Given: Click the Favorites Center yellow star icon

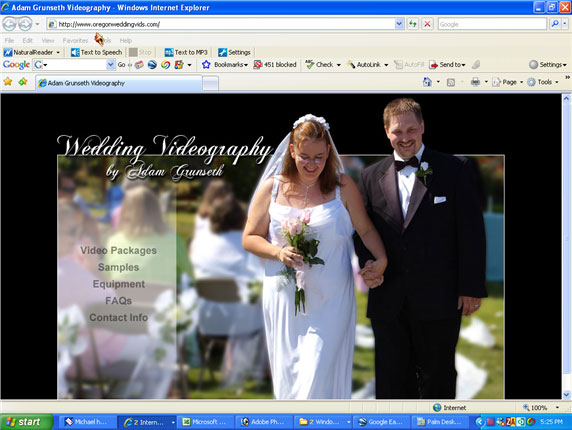Looking at the screenshot, I should [8, 82].
